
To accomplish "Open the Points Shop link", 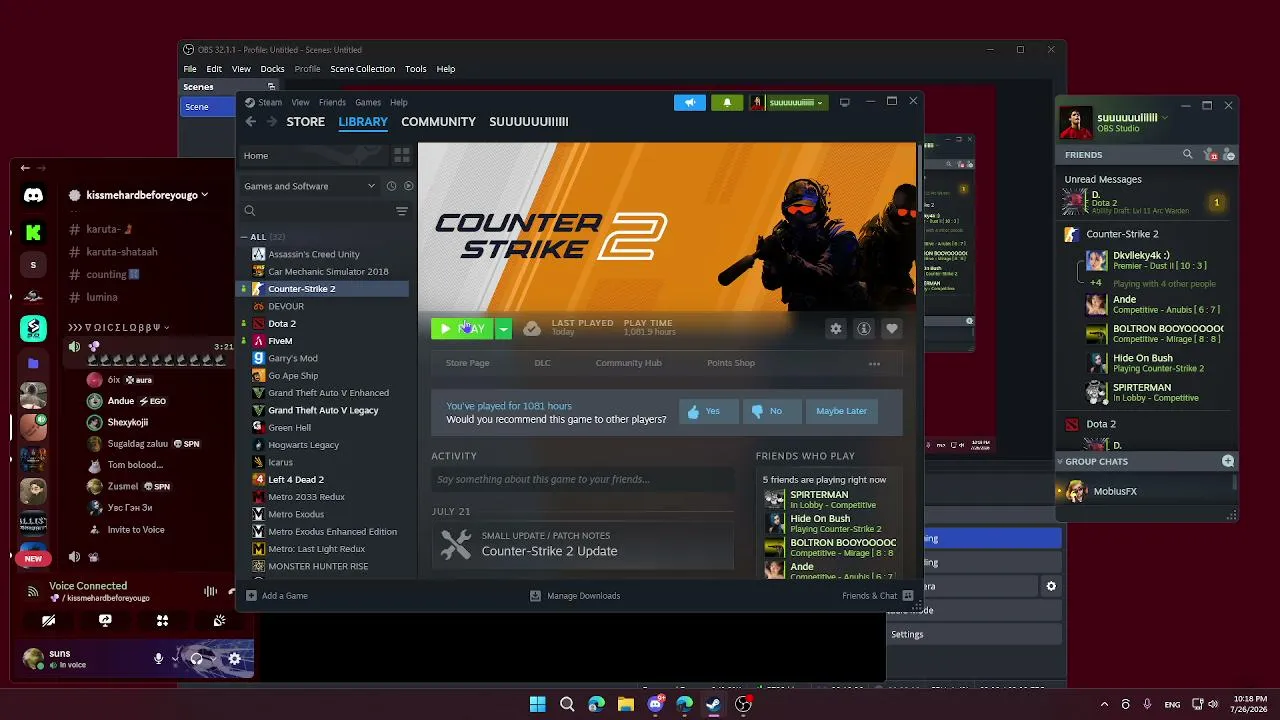I will (x=731, y=363).
